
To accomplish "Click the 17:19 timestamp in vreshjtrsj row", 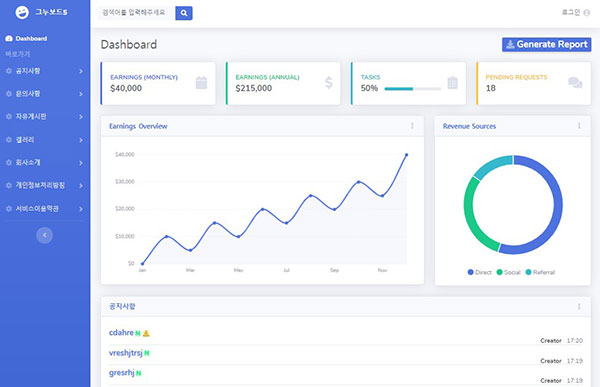I will [575, 361].
